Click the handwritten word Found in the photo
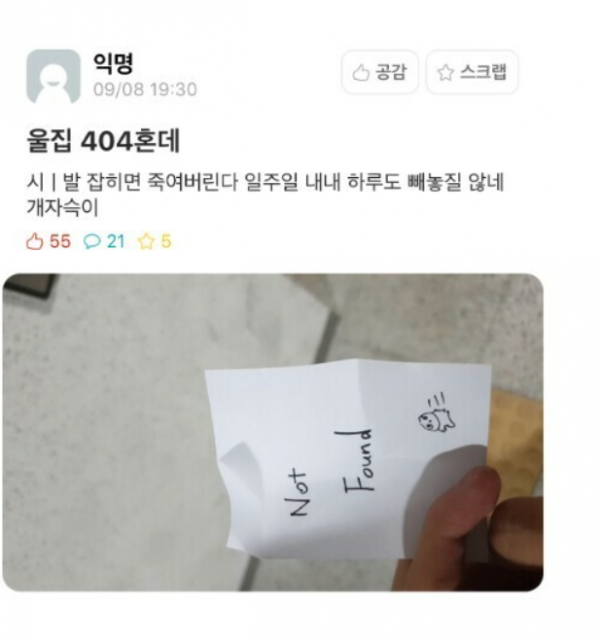The image size is (600, 642). coord(358,461)
